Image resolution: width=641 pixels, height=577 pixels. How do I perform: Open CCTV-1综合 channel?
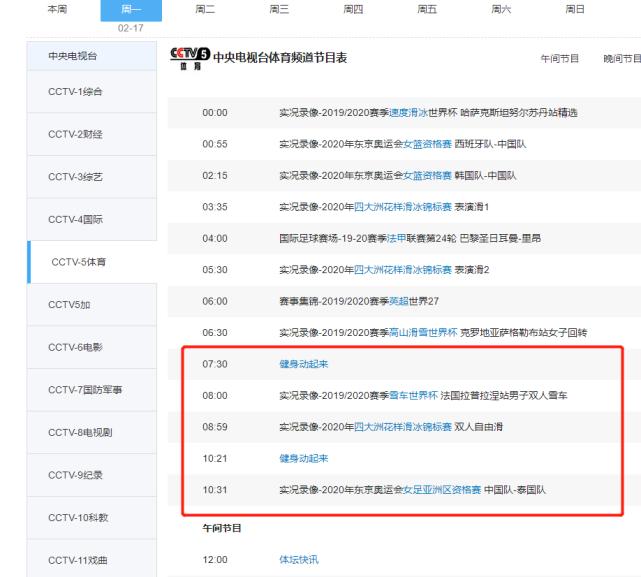point(92,92)
